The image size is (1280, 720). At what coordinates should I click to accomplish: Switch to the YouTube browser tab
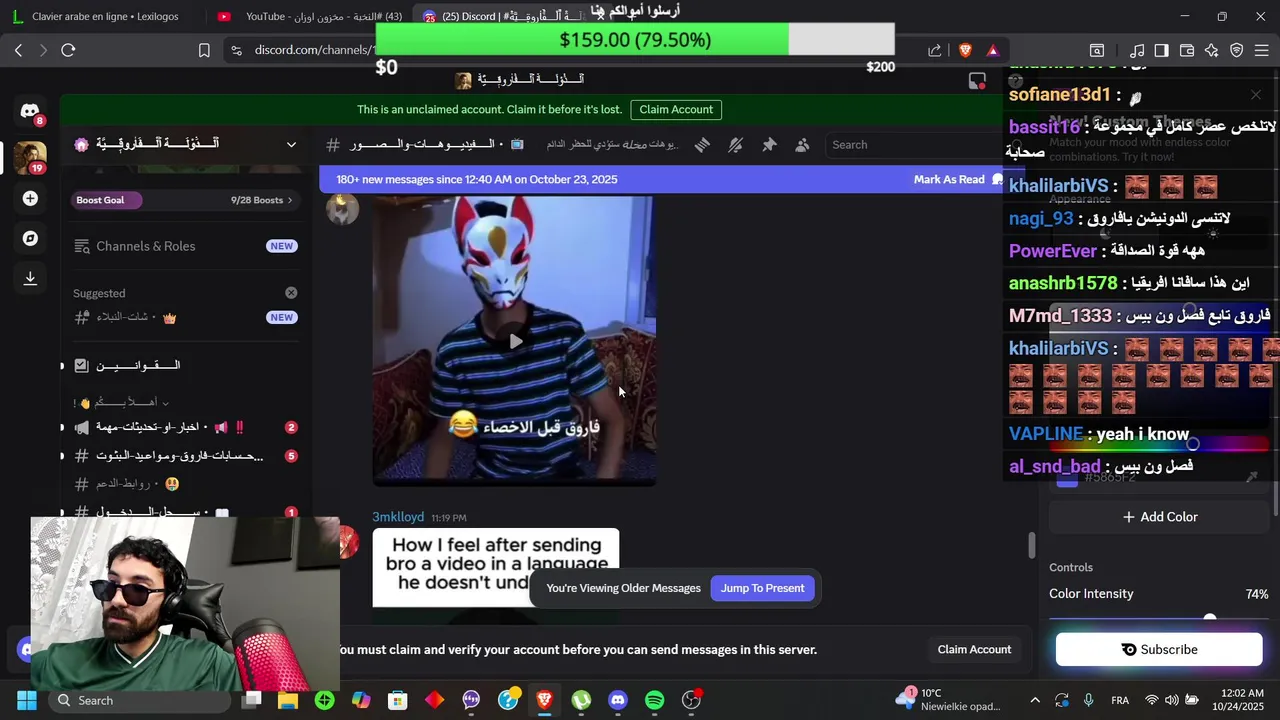coord(310,16)
